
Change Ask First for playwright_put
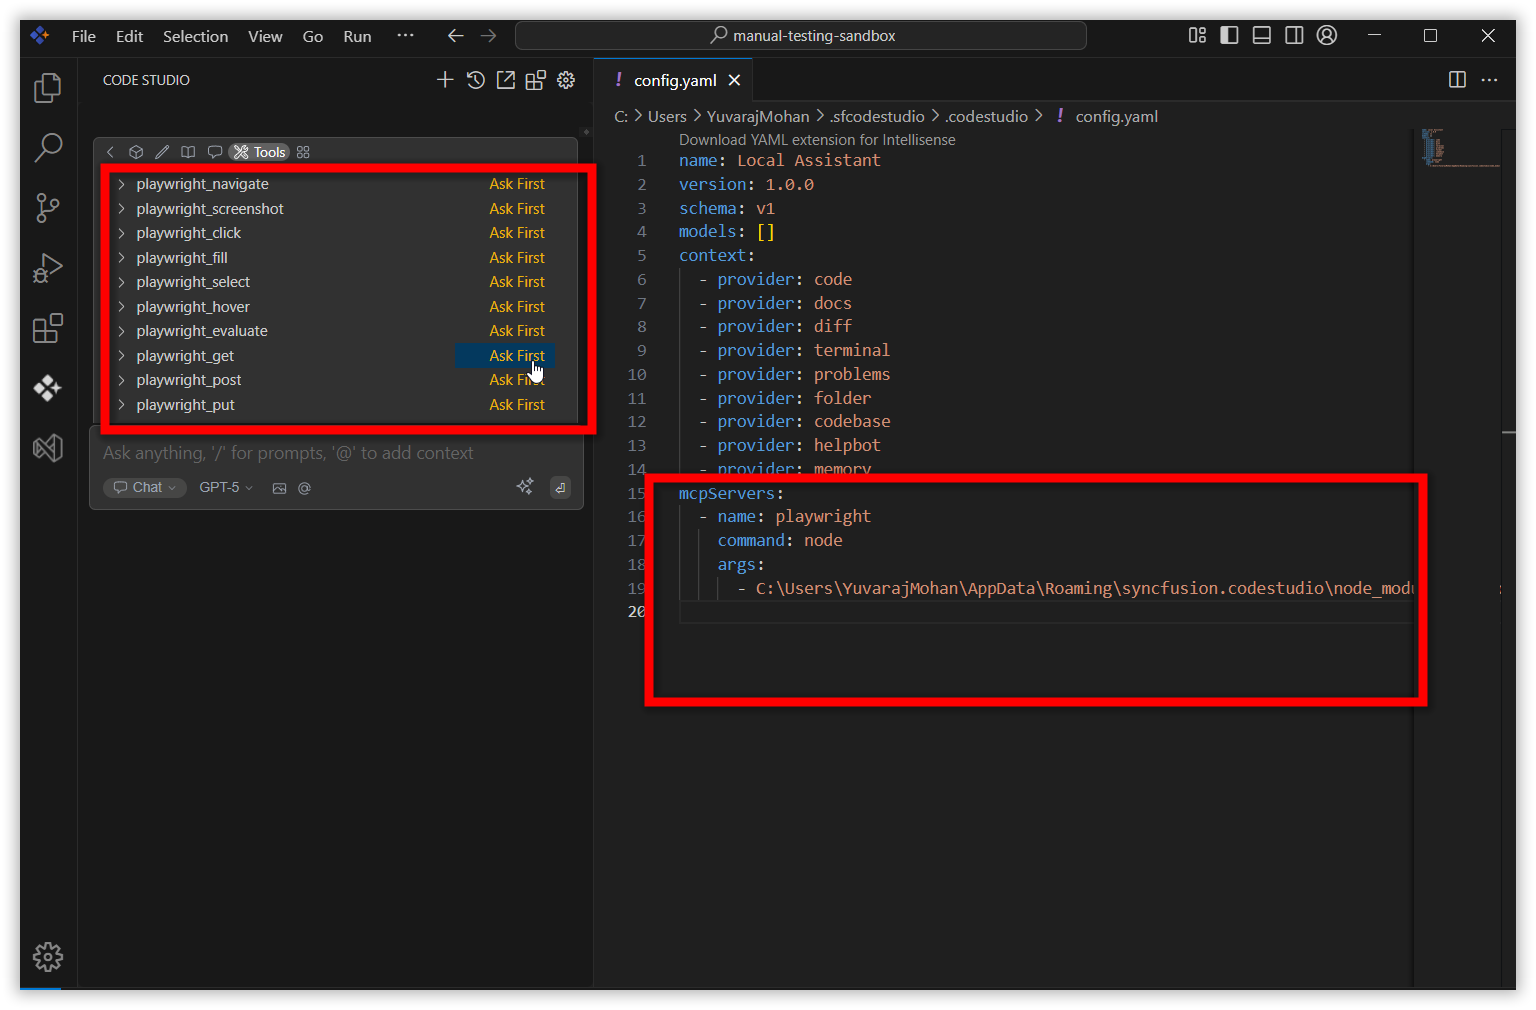click(517, 405)
